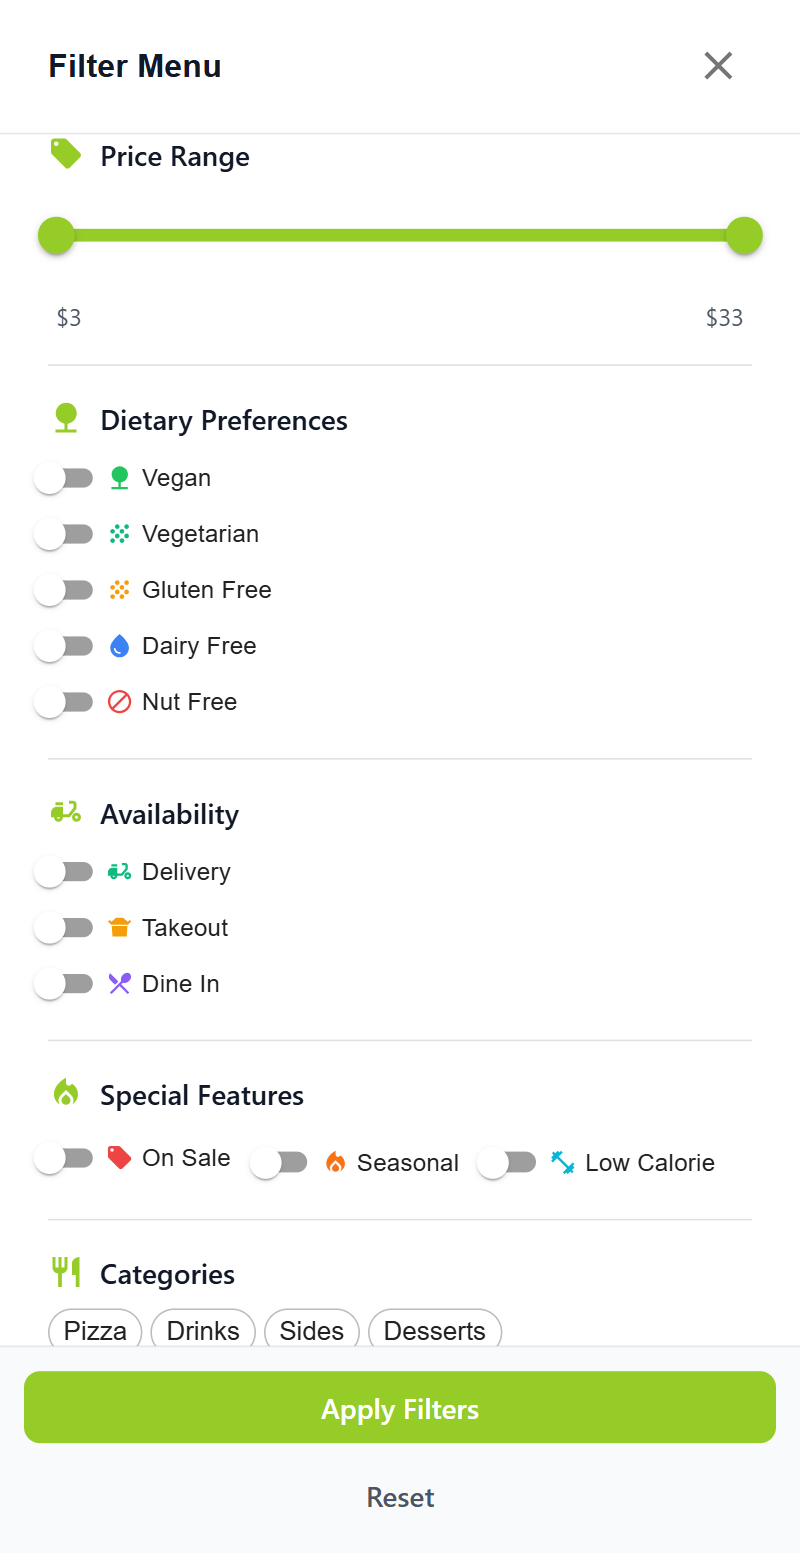800x1553 pixels.
Task: Click the dumbbell Low Calorie icon
Action: 563,1163
